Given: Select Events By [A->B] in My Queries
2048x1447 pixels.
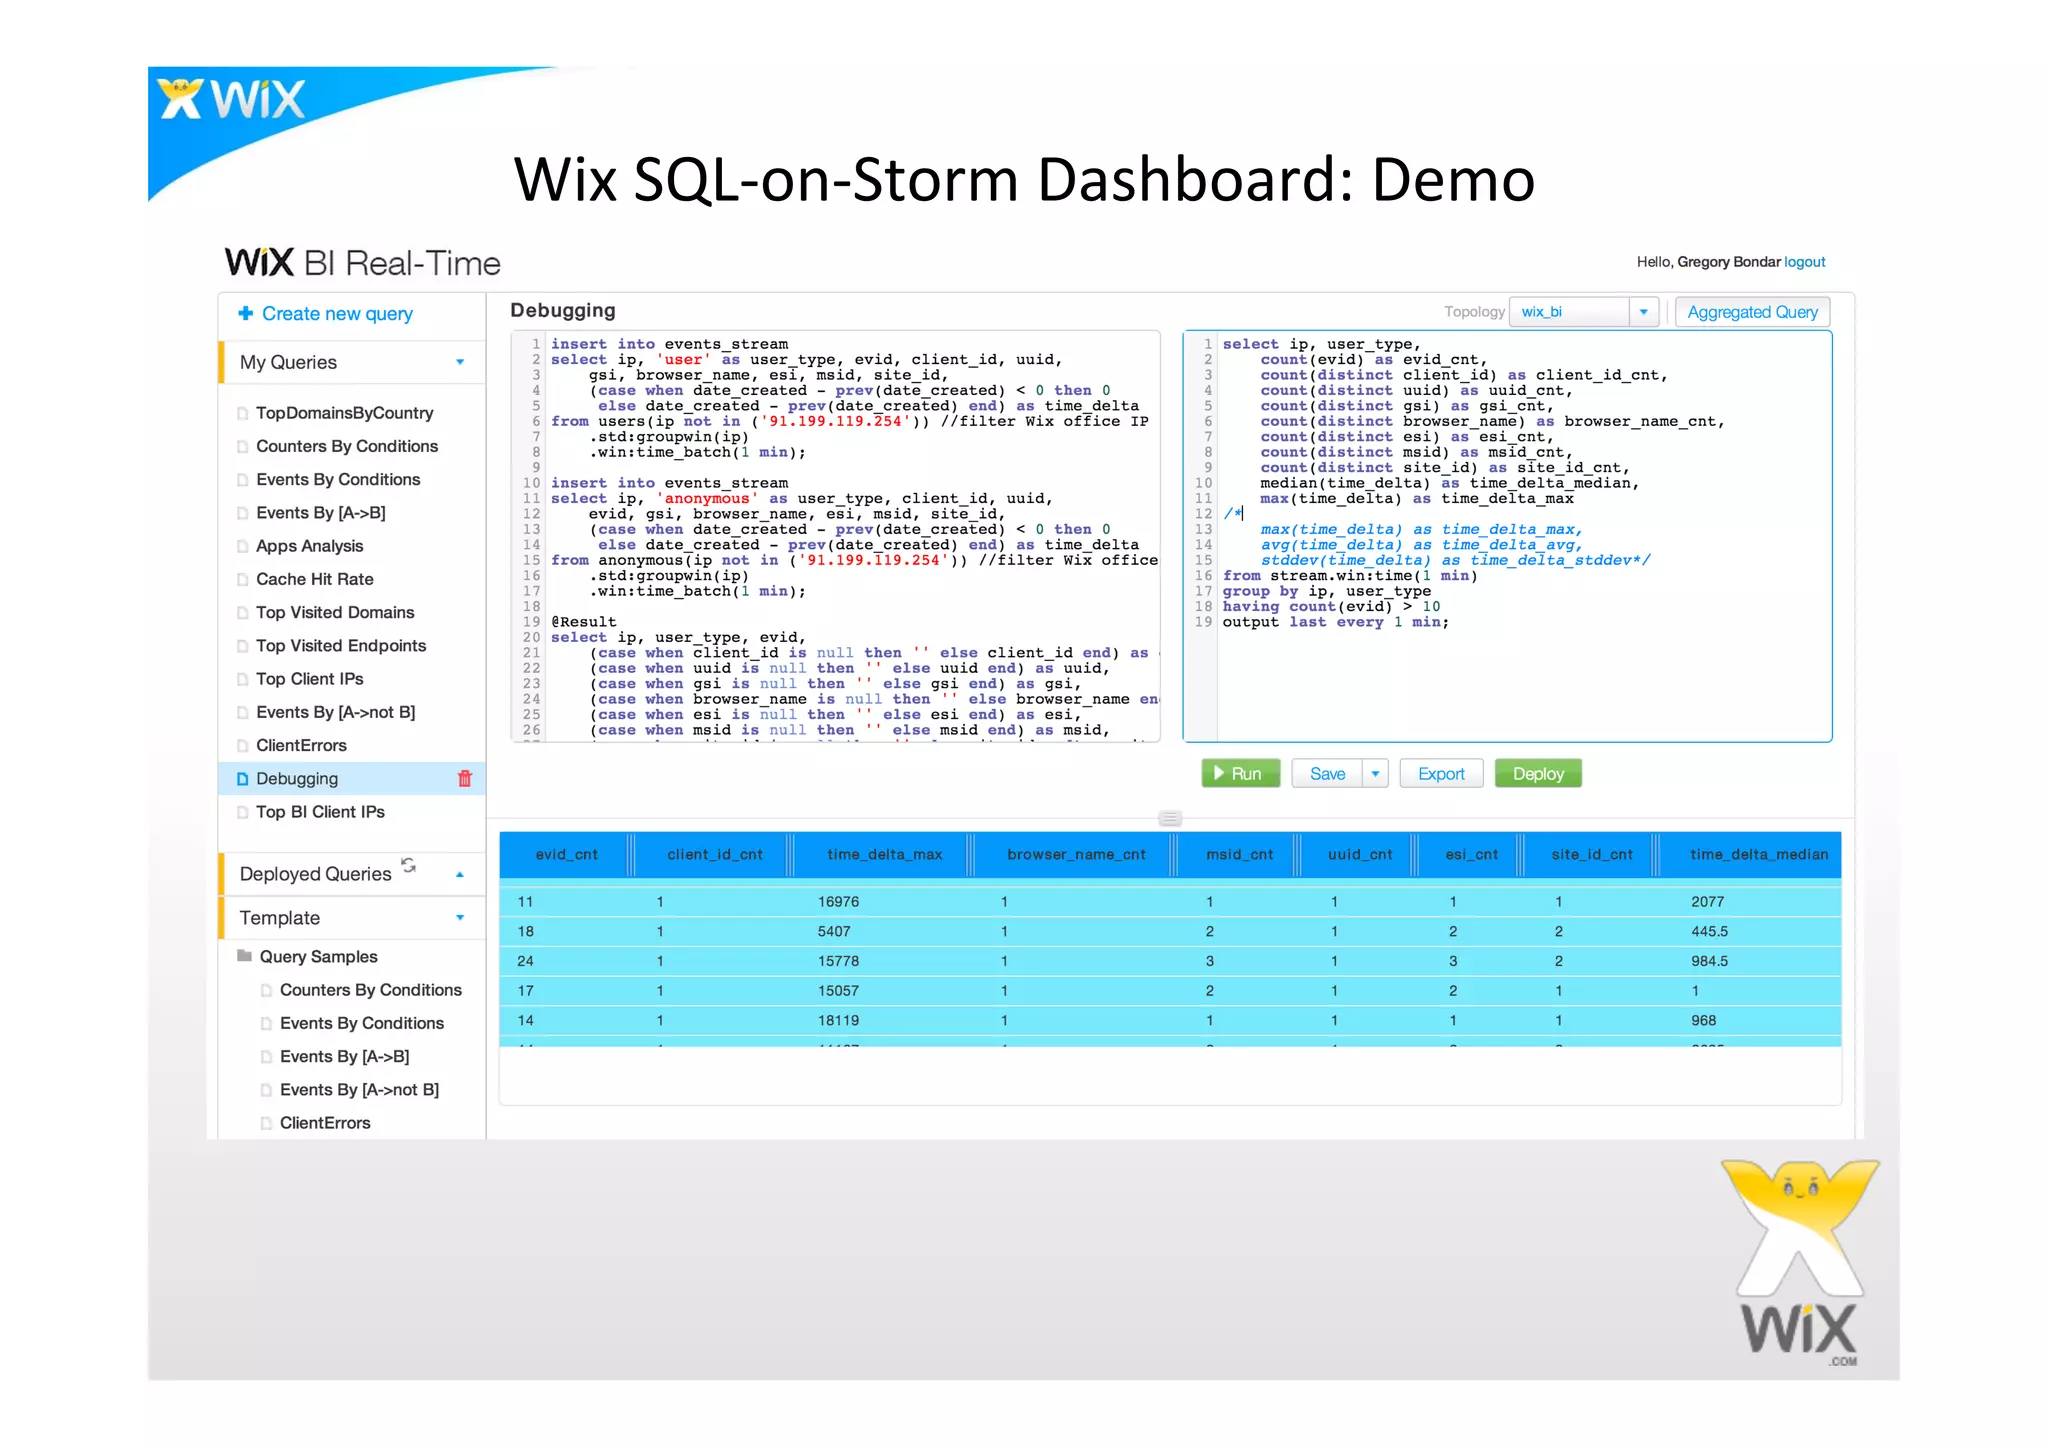Looking at the screenshot, I should [x=320, y=513].
